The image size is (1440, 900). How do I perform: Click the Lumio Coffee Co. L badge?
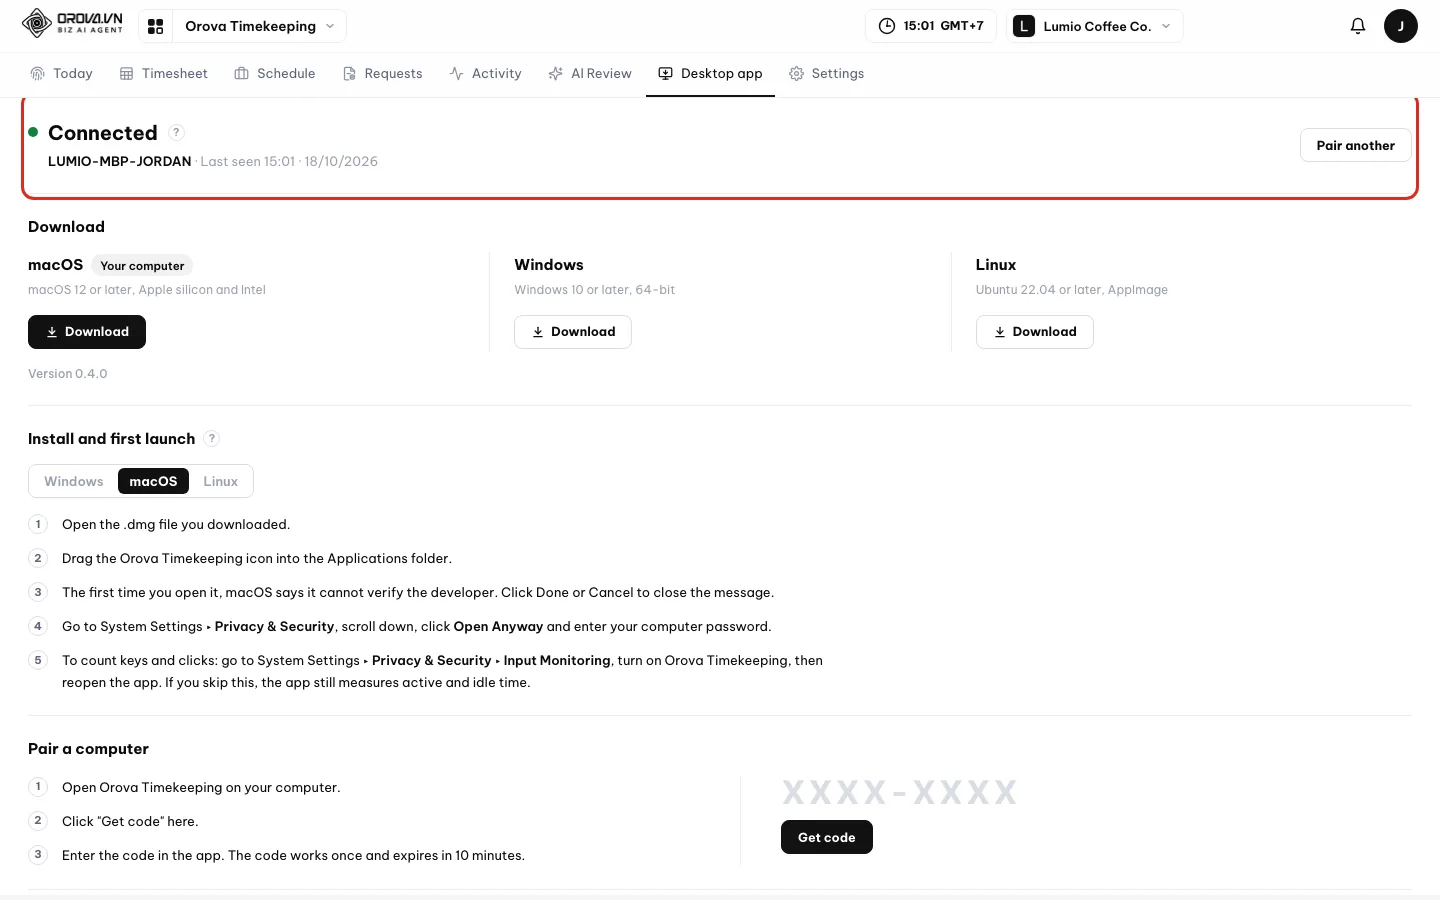[x=1024, y=26]
